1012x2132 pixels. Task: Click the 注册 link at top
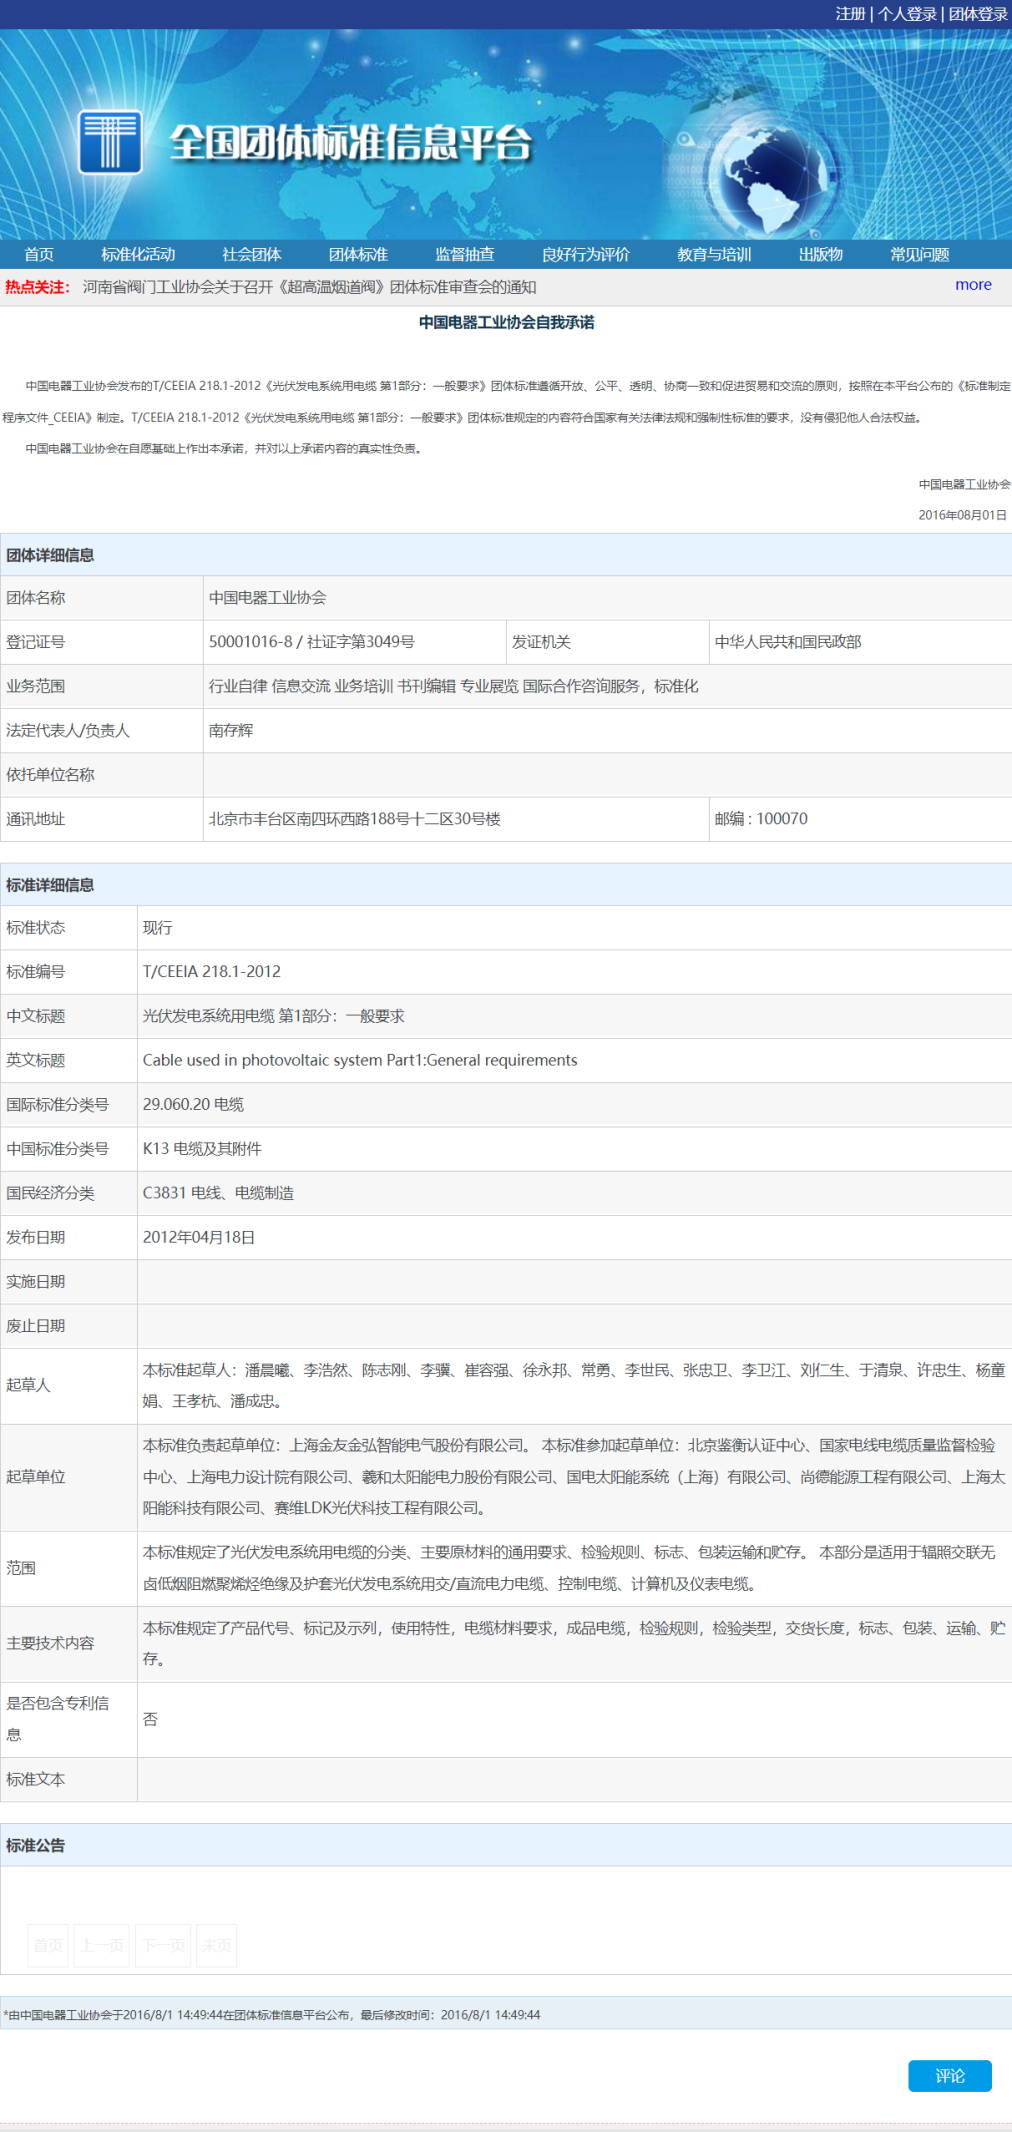coord(850,14)
